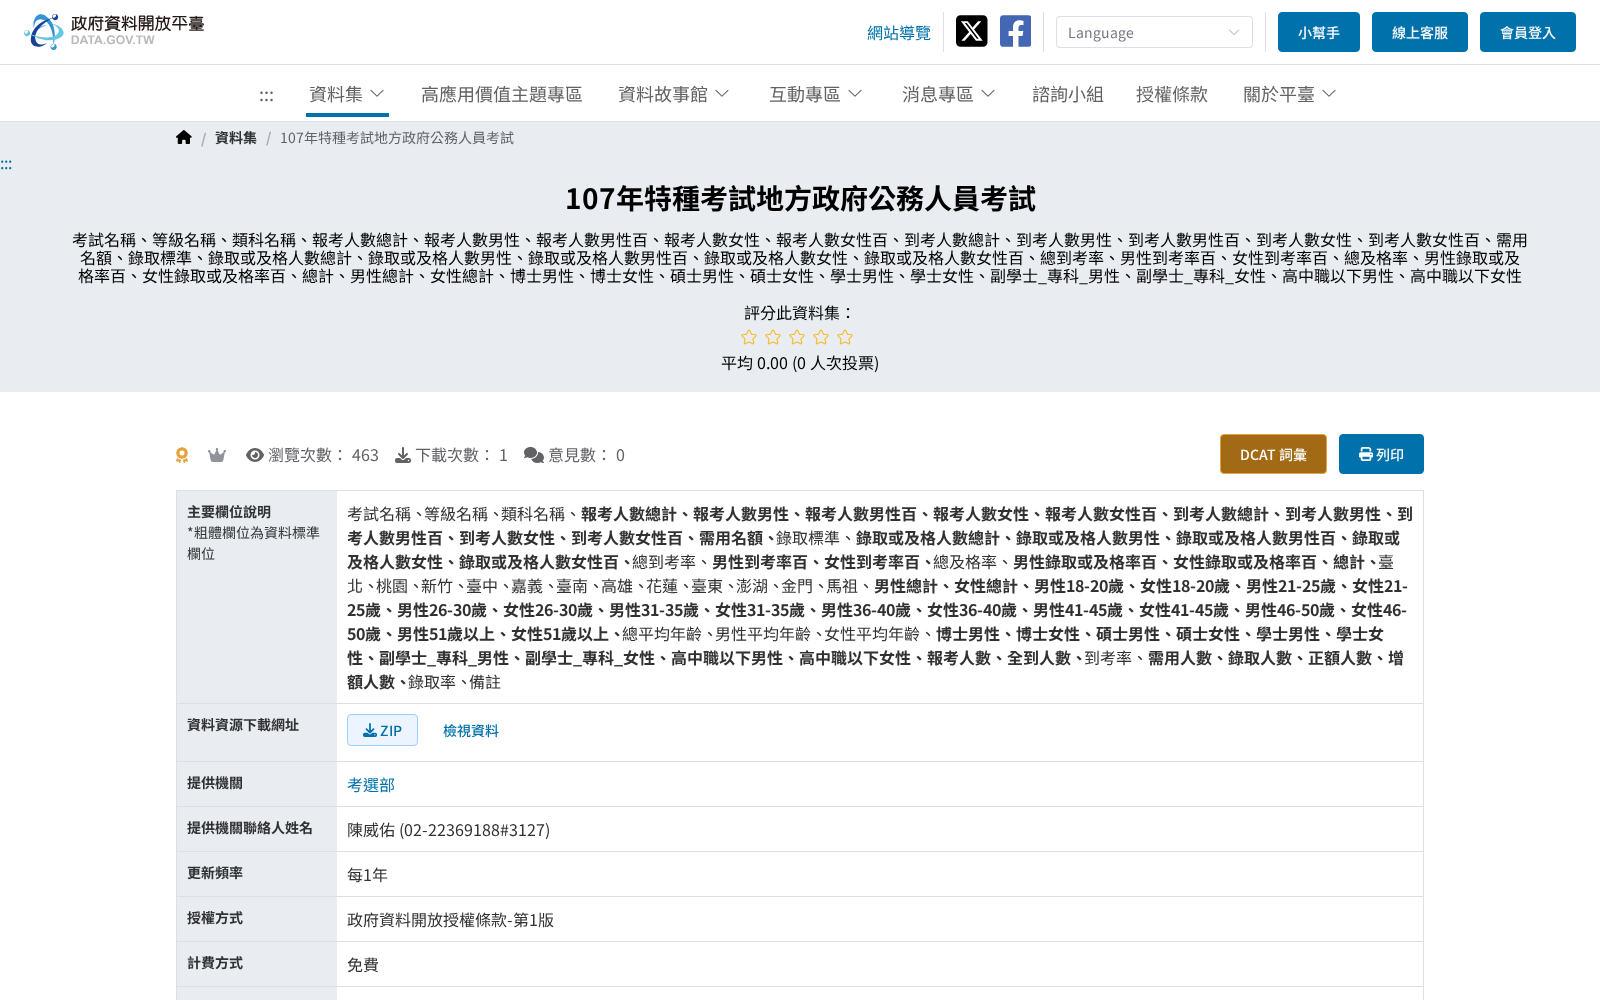Click the 平均 0.00 (0 人次投票) text

click(800, 363)
